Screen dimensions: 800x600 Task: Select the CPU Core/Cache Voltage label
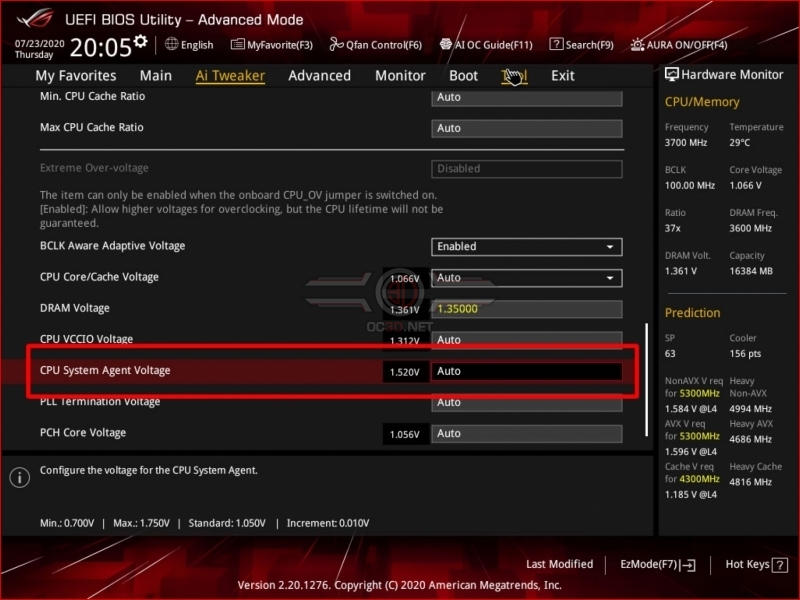click(99, 277)
